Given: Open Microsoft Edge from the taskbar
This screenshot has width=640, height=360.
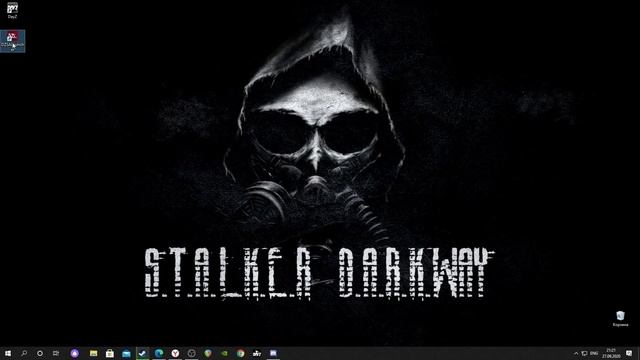Looking at the screenshot, I should (x=159, y=353).
